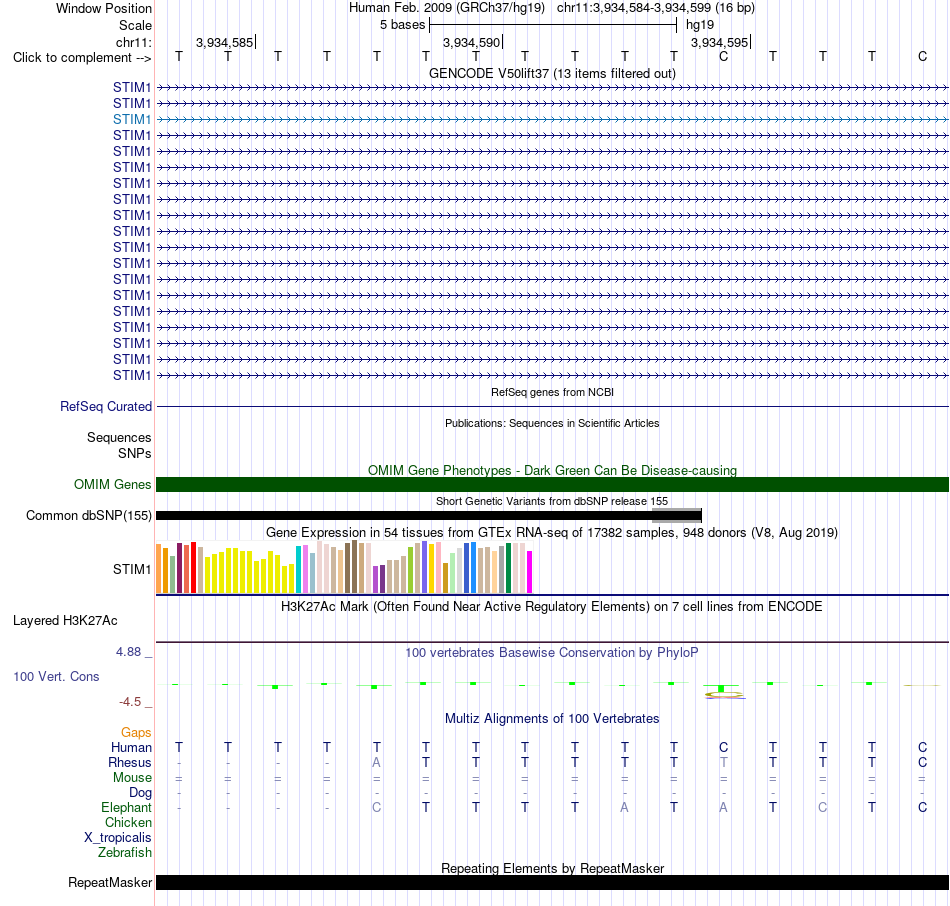950x906 pixels.
Task: Click the Scale label
Action: point(135,25)
